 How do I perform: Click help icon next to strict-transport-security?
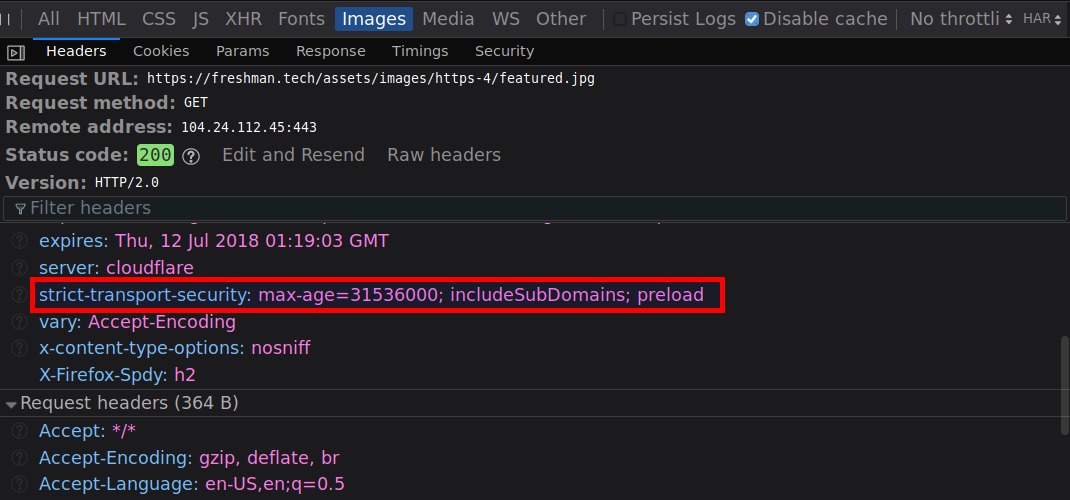[19, 296]
